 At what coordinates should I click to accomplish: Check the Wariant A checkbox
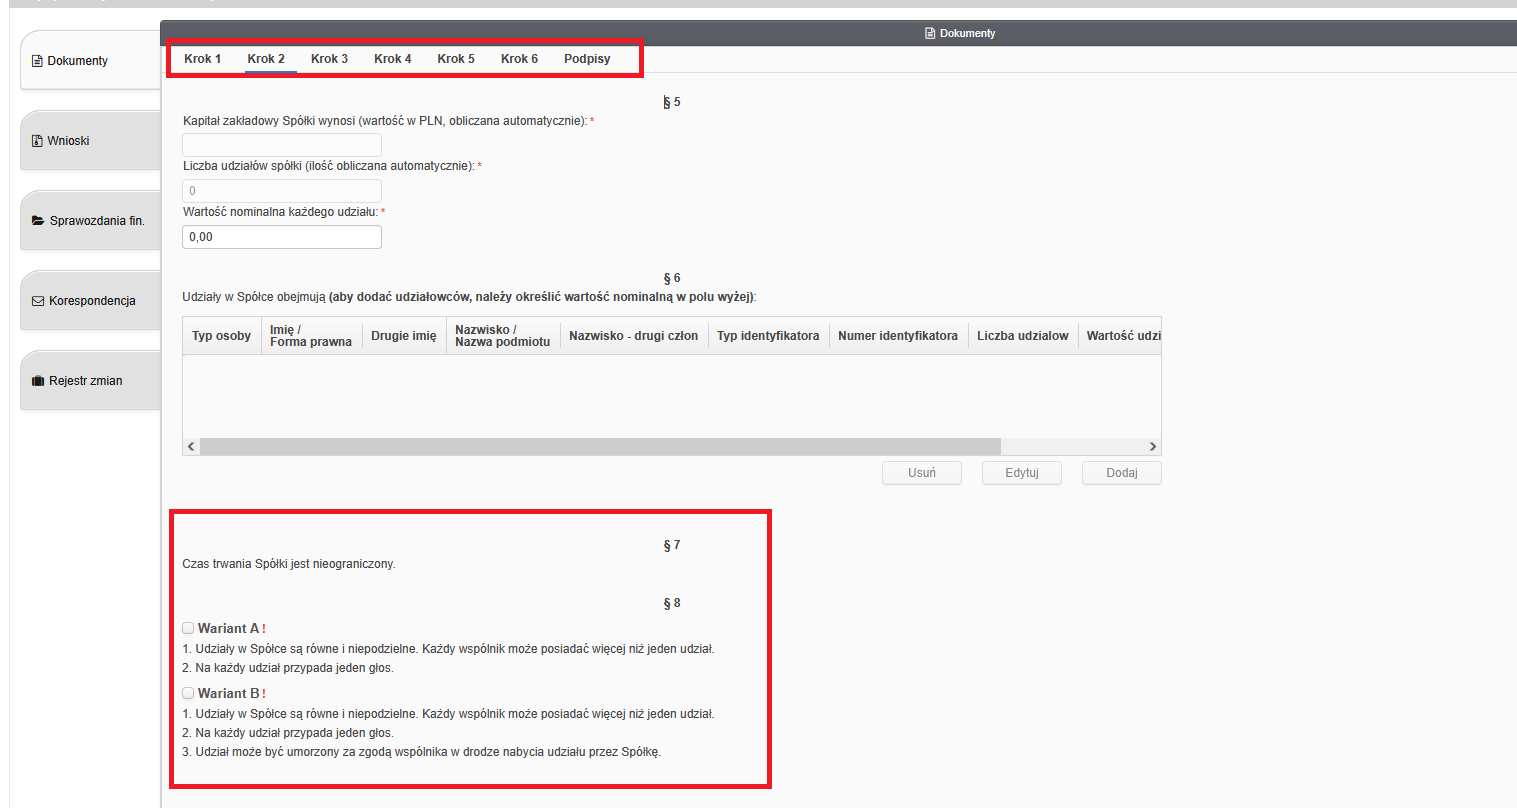188,628
